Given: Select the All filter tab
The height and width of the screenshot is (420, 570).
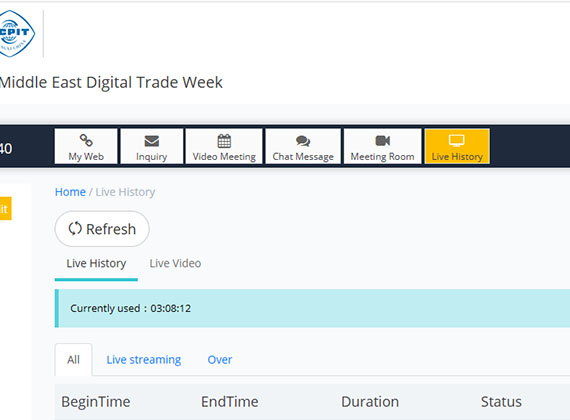Looking at the screenshot, I should [73, 360].
